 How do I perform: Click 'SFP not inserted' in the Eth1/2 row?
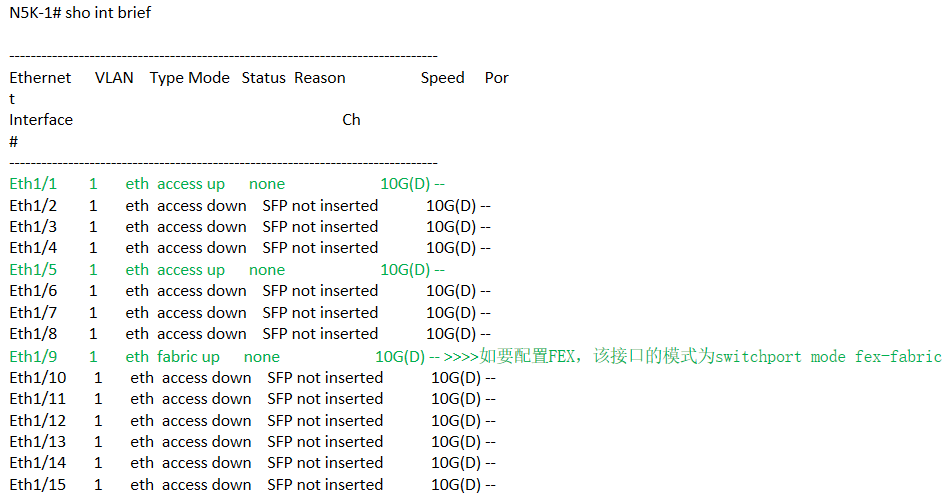coord(320,206)
